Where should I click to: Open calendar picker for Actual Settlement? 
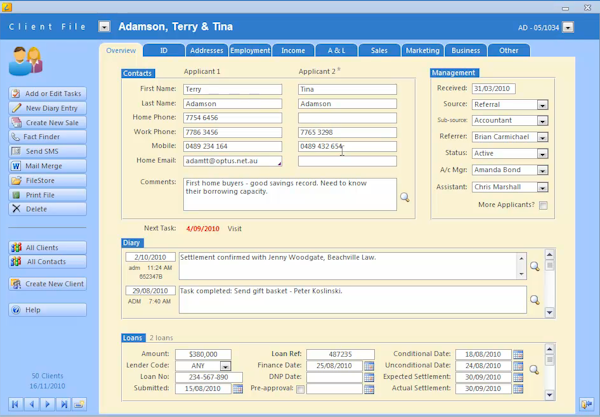(518, 389)
